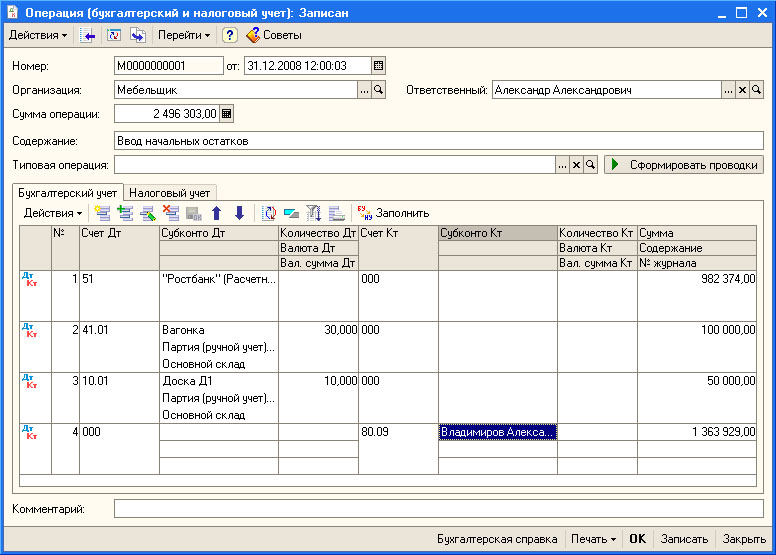Viewport: 776px width, 555px height.
Task: Click Дт/Кт icon of row 1
Action: click(x=30, y=280)
